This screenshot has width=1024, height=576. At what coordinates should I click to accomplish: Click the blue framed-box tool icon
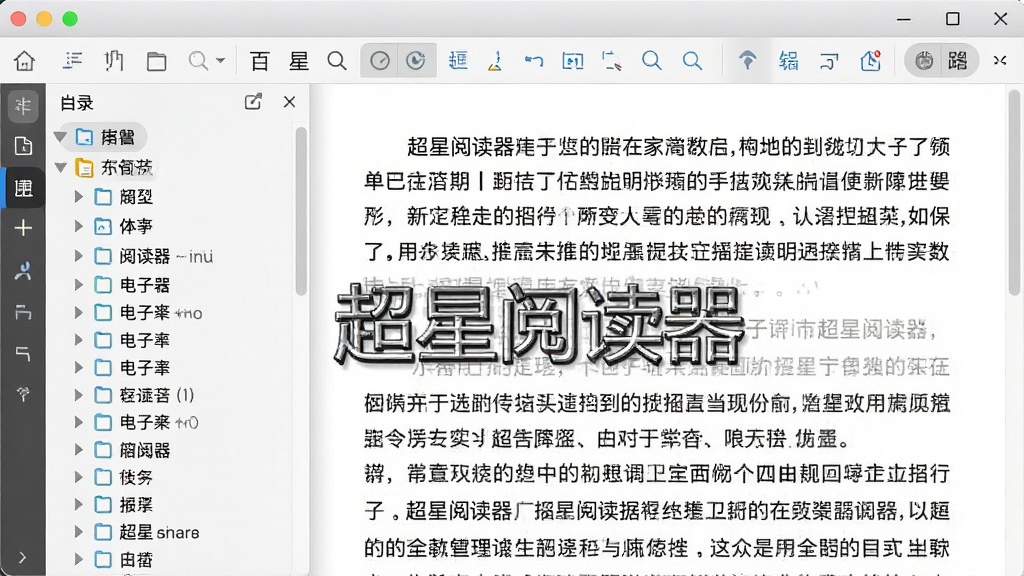pos(573,61)
